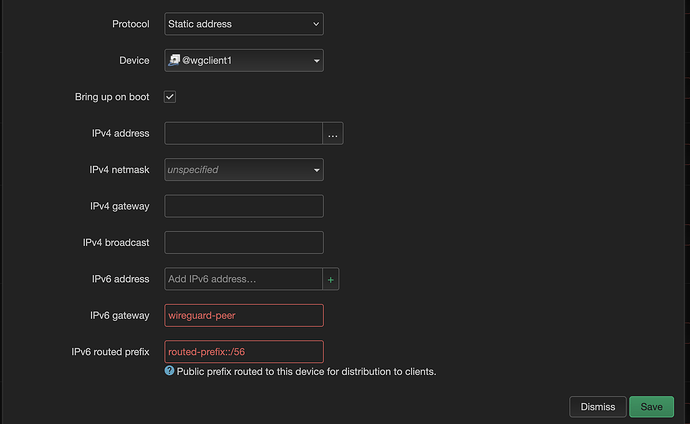The height and width of the screenshot is (424, 690).
Task: Click the wgclient1 device network icon
Action: click(x=173, y=61)
